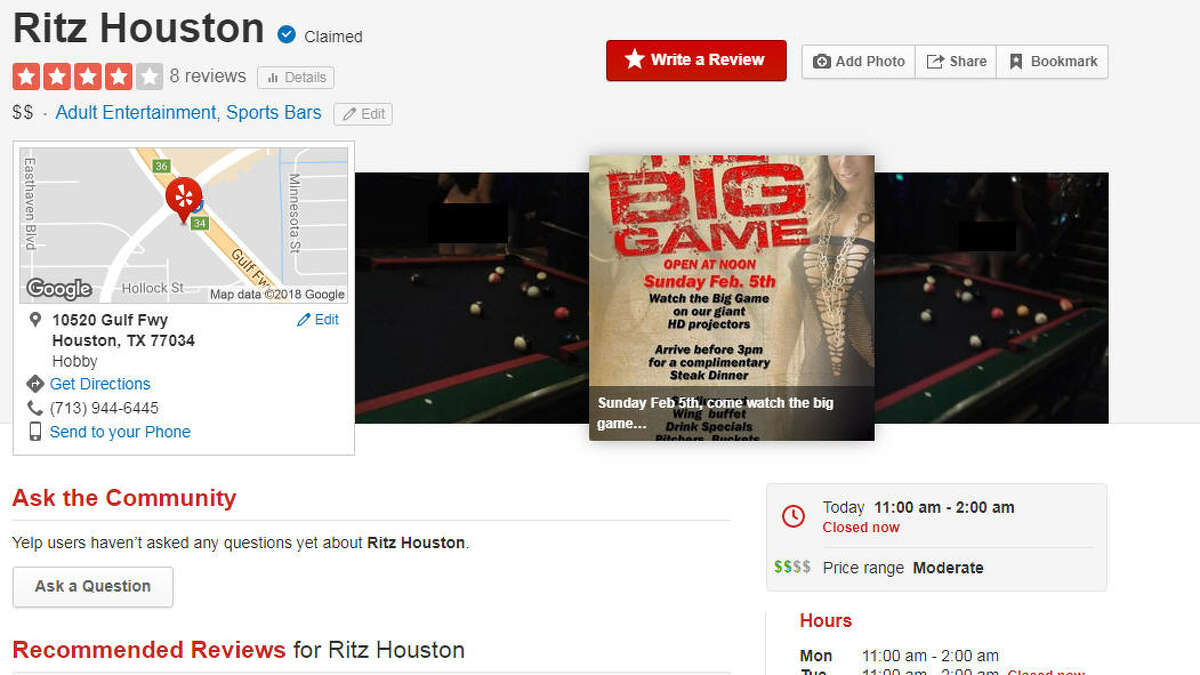The height and width of the screenshot is (675, 1200).
Task: Click the Add Photo camera icon
Action: pyautogui.click(x=824, y=61)
